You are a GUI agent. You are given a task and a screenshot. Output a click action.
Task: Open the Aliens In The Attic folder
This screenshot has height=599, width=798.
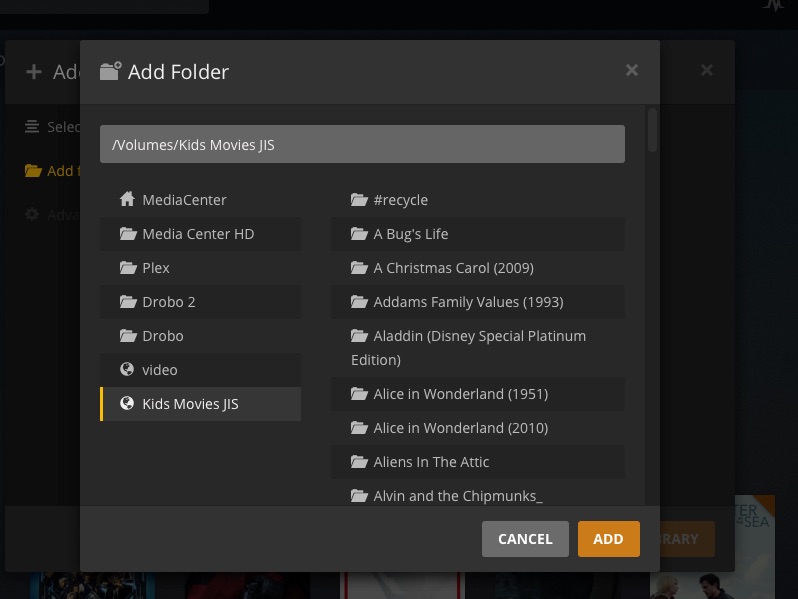478,462
